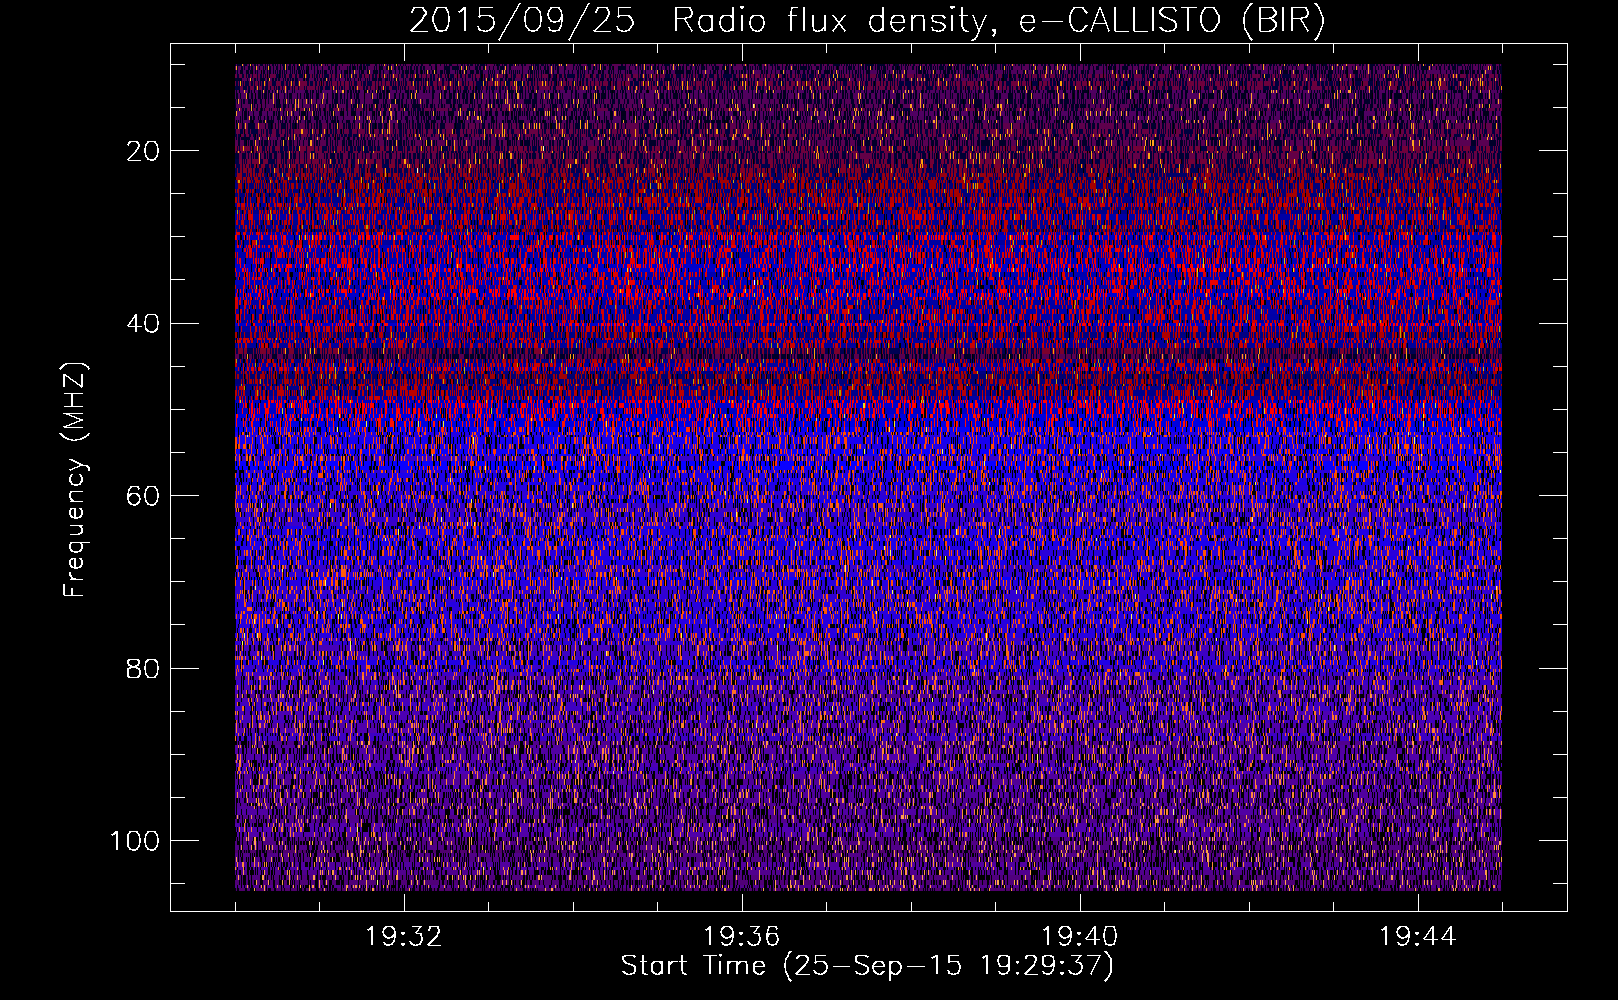Click the 19:44 time tick label

[x=1418, y=937]
